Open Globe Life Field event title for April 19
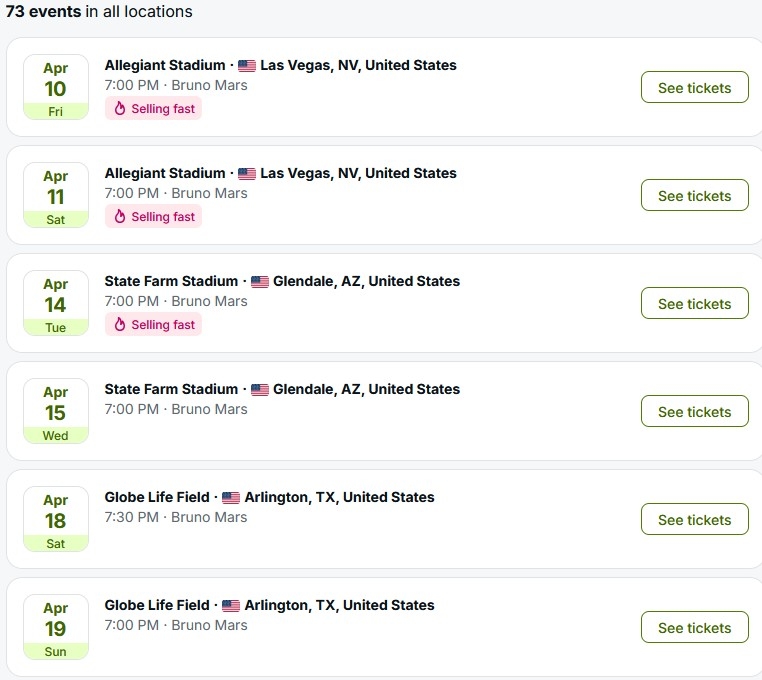Image resolution: width=762 pixels, height=680 pixels. (157, 605)
